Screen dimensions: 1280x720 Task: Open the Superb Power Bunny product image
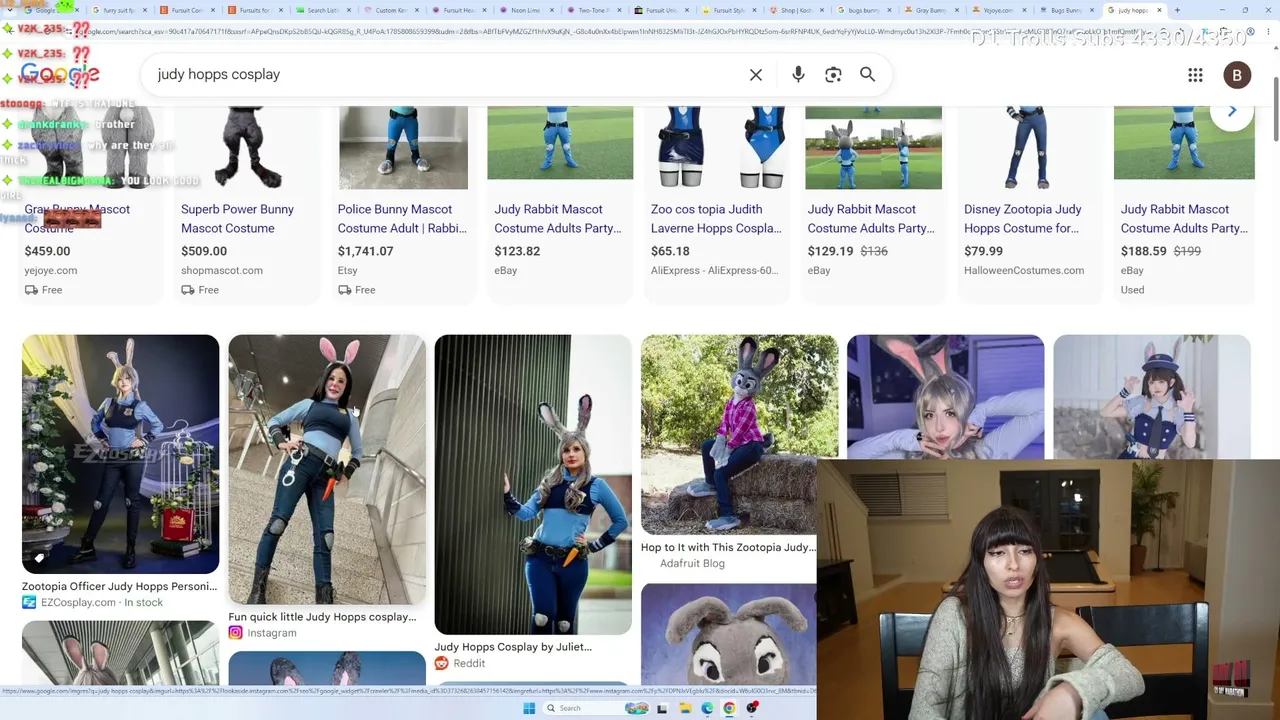click(246, 147)
